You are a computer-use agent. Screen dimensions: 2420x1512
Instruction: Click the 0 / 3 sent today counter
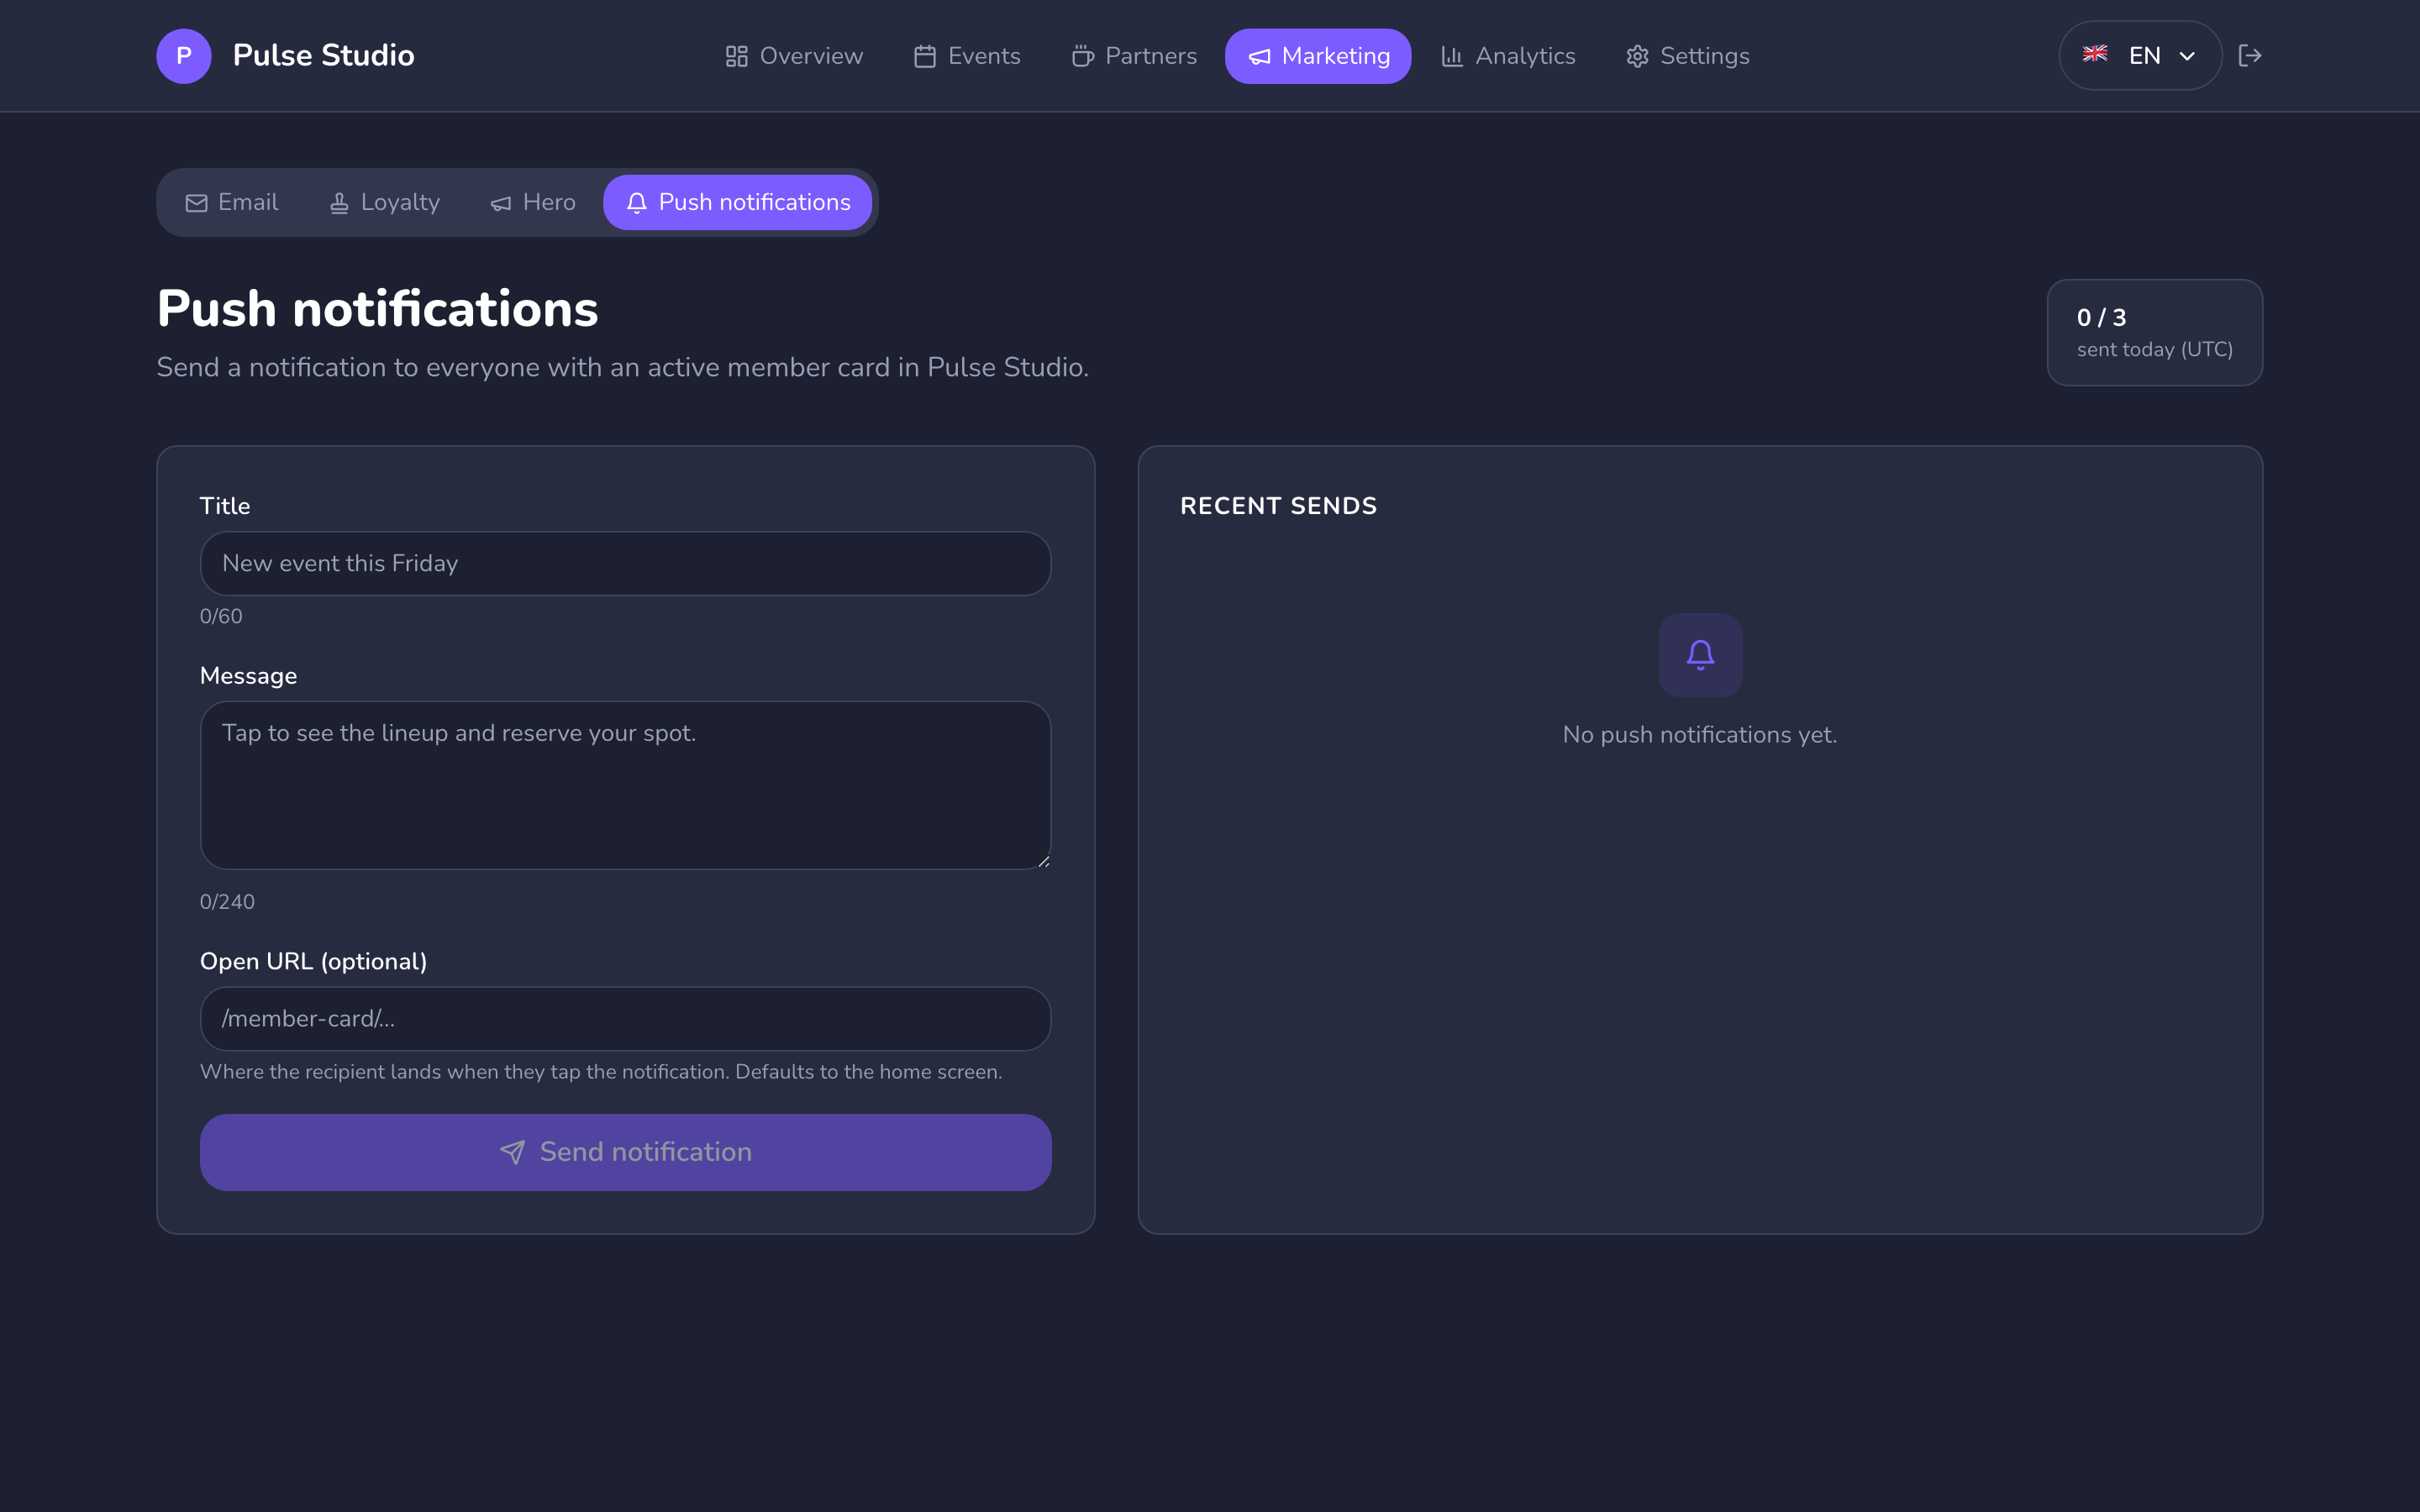tap(2155, 333)
